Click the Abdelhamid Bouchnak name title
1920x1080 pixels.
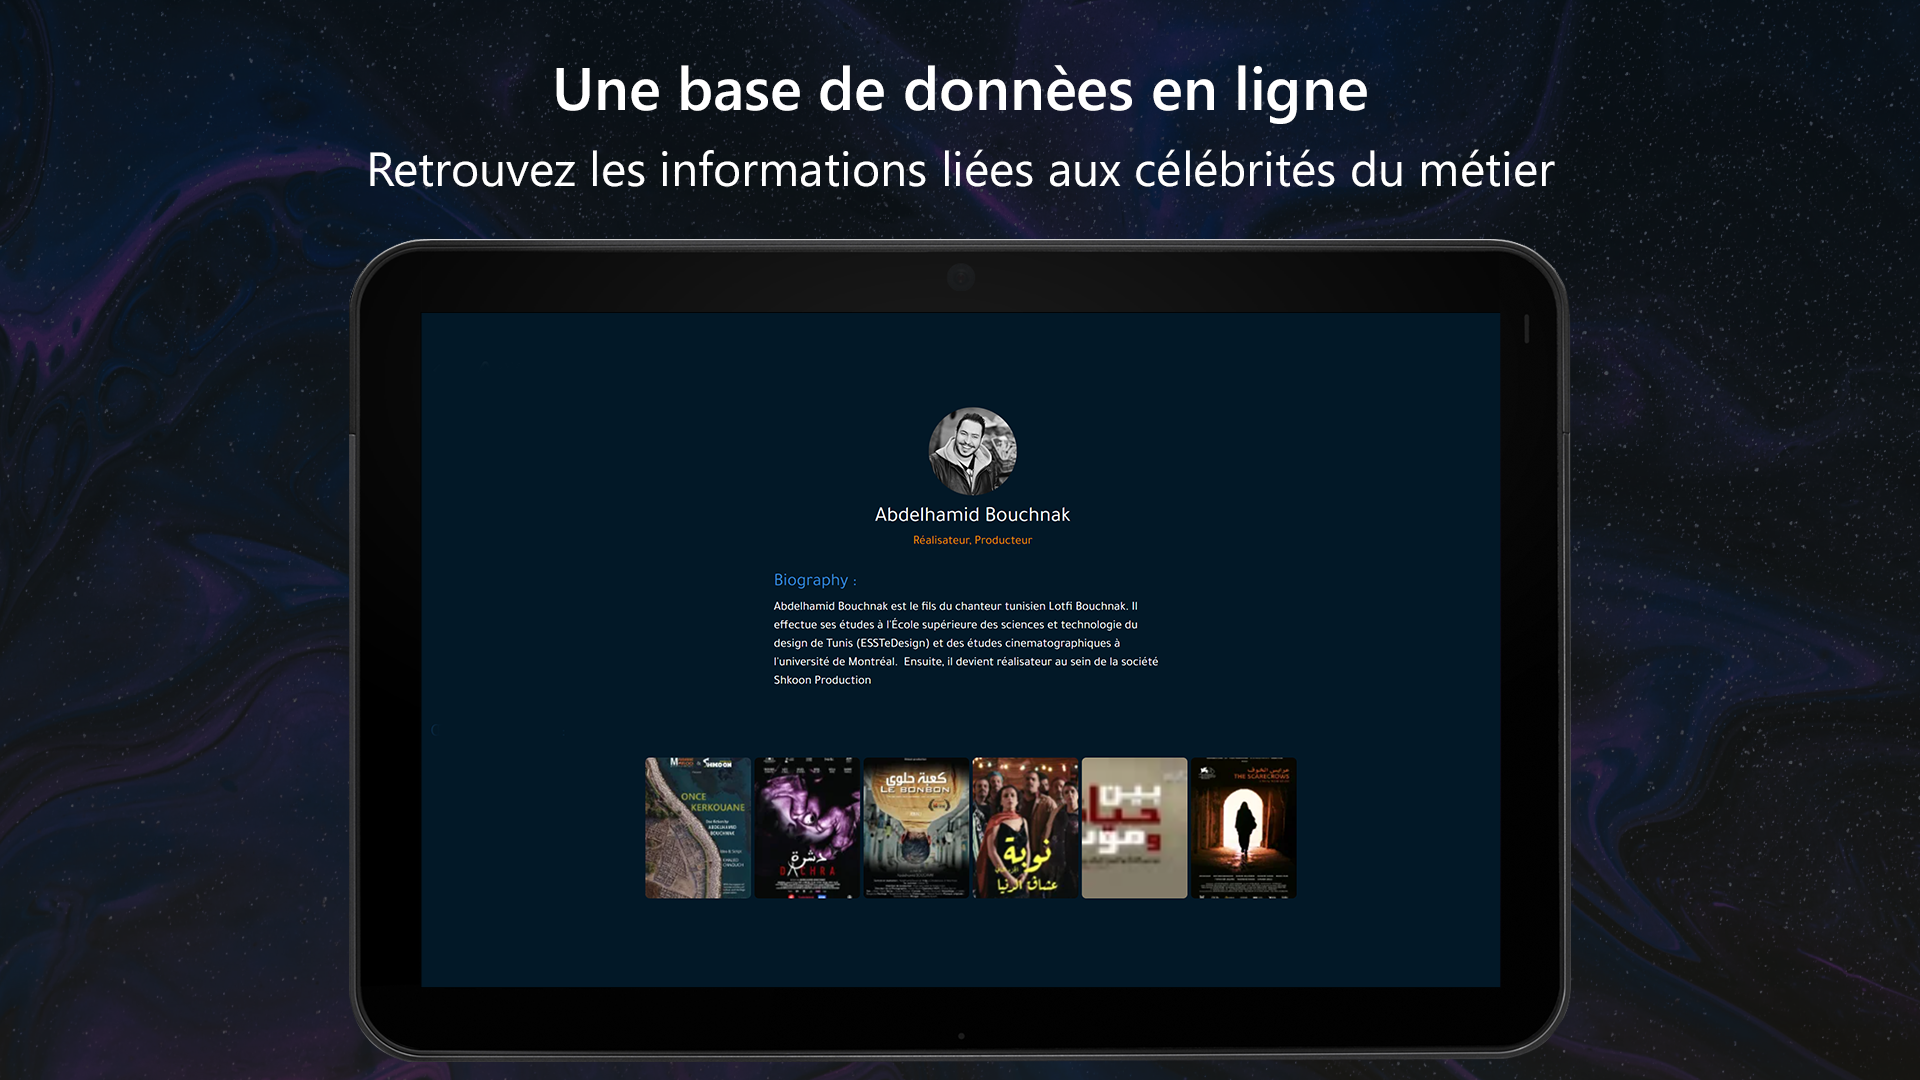pos(972,515)
